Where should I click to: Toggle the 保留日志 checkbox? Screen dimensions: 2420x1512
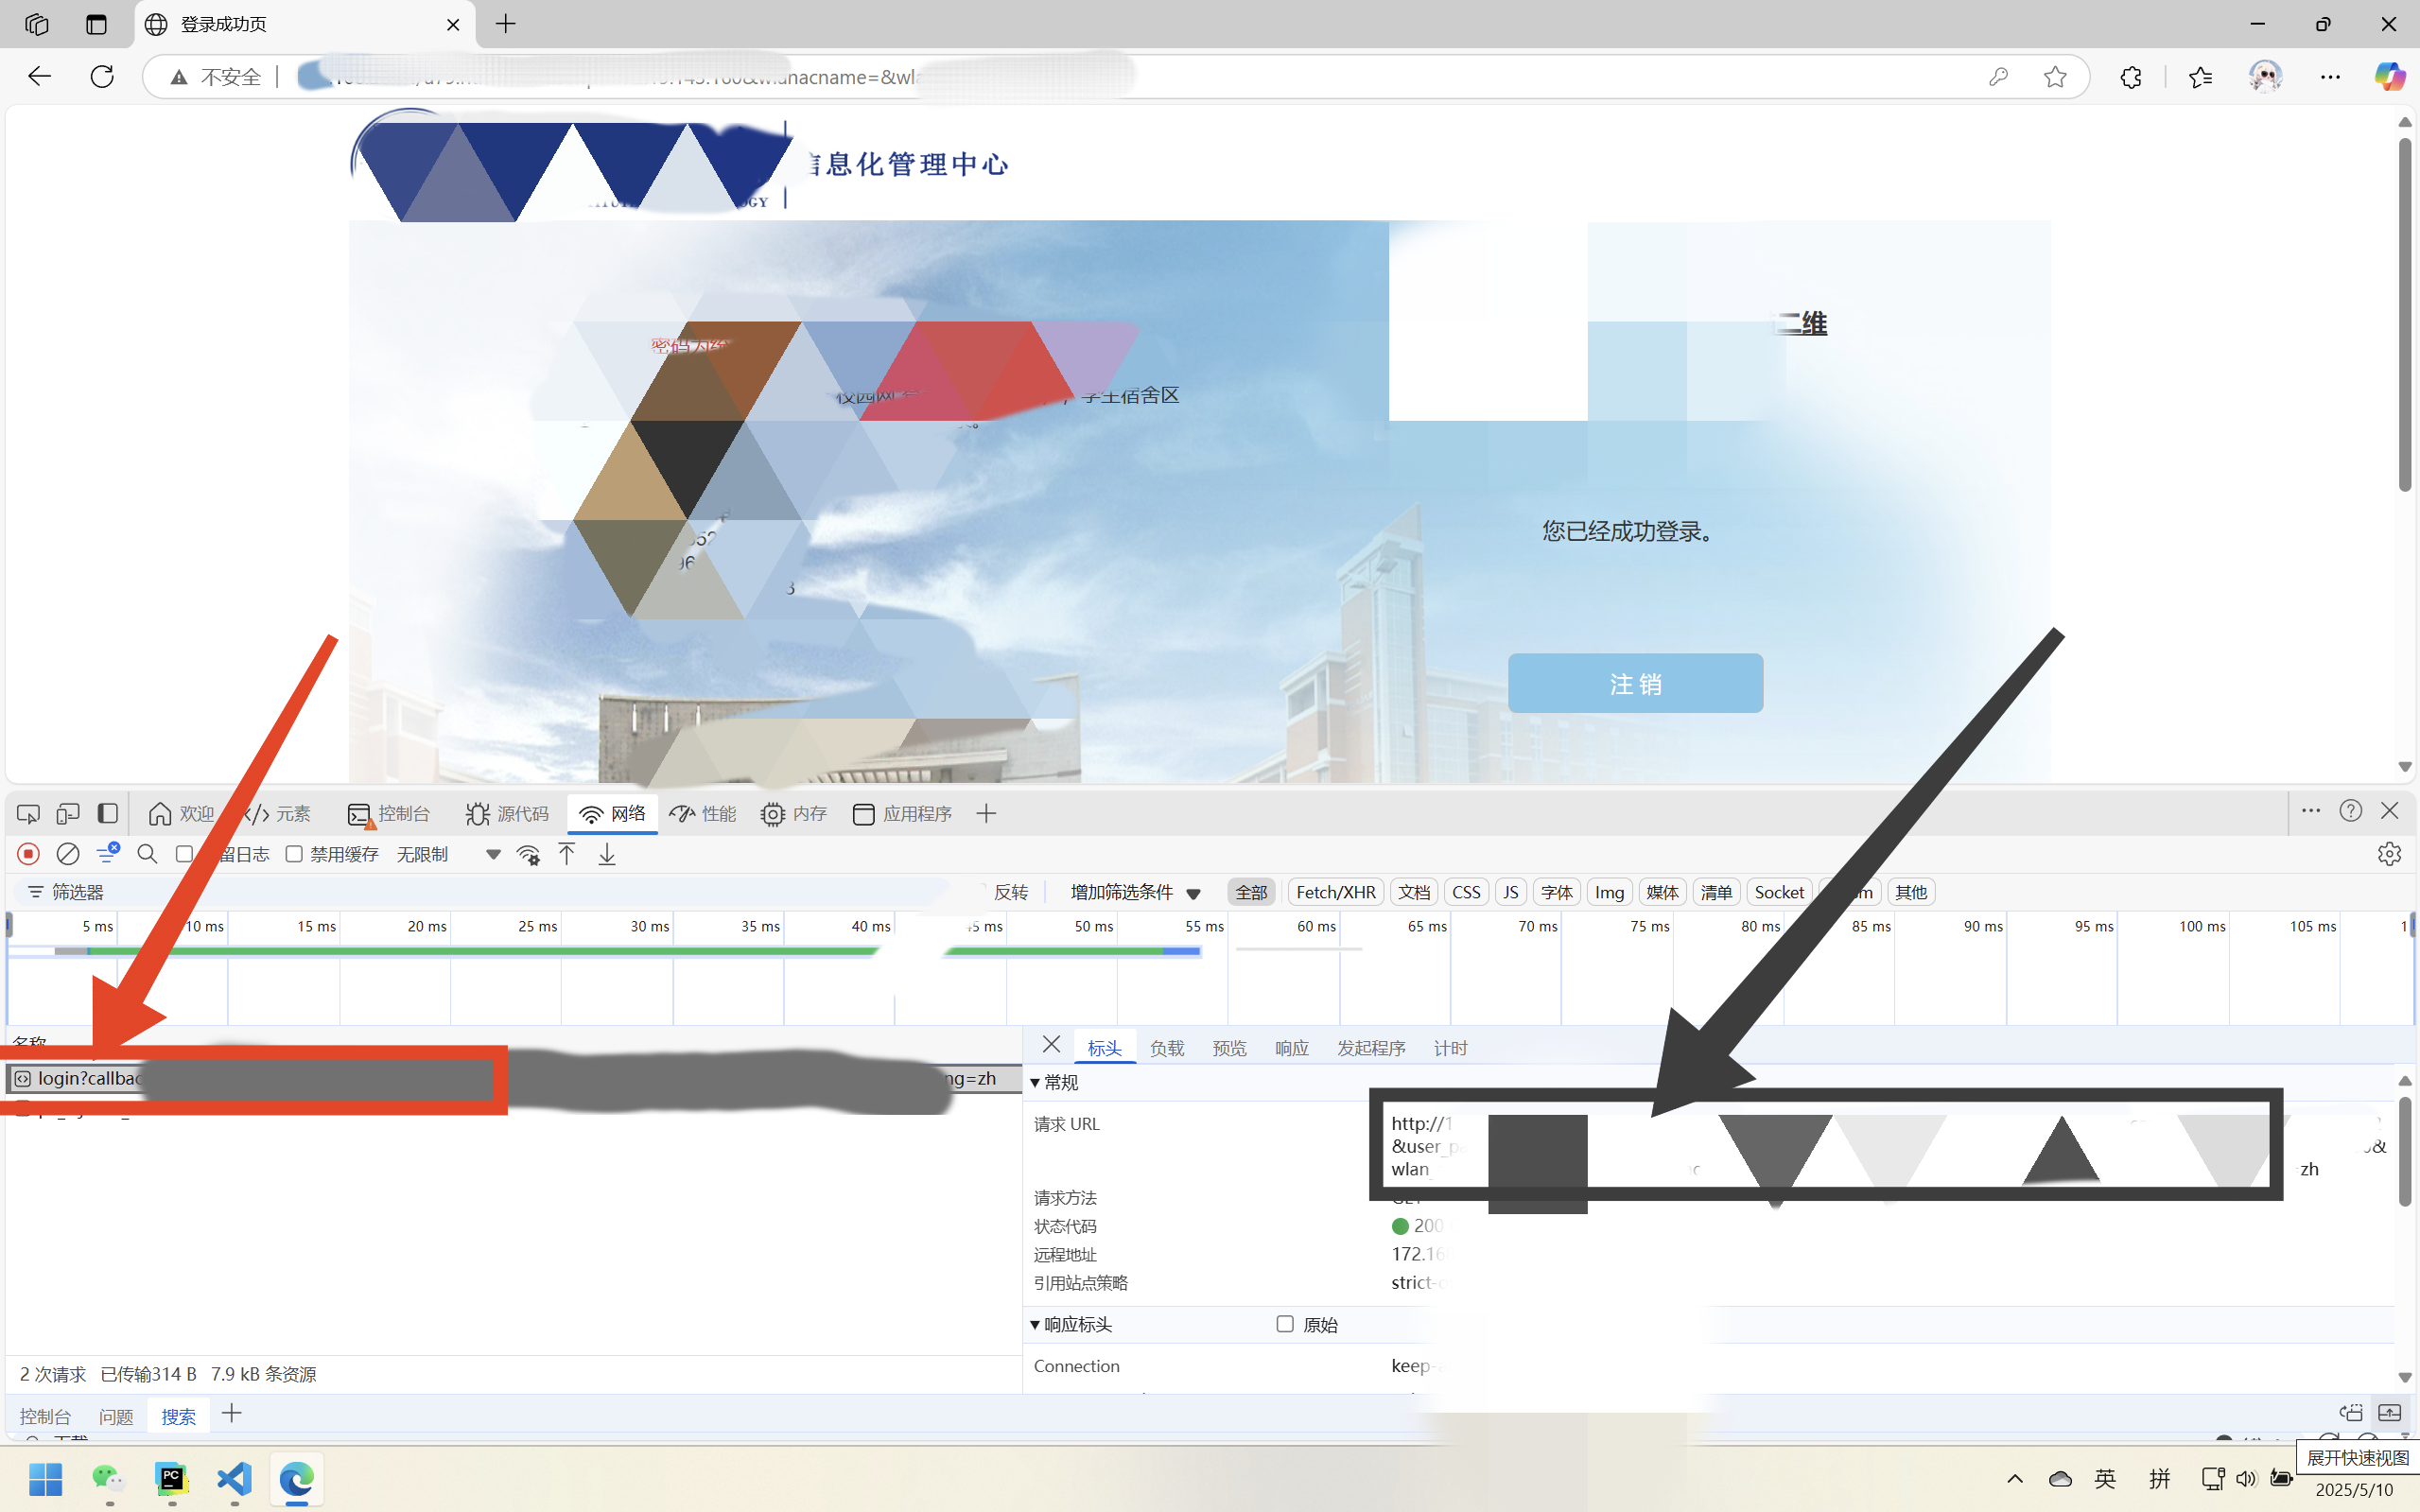184,854
